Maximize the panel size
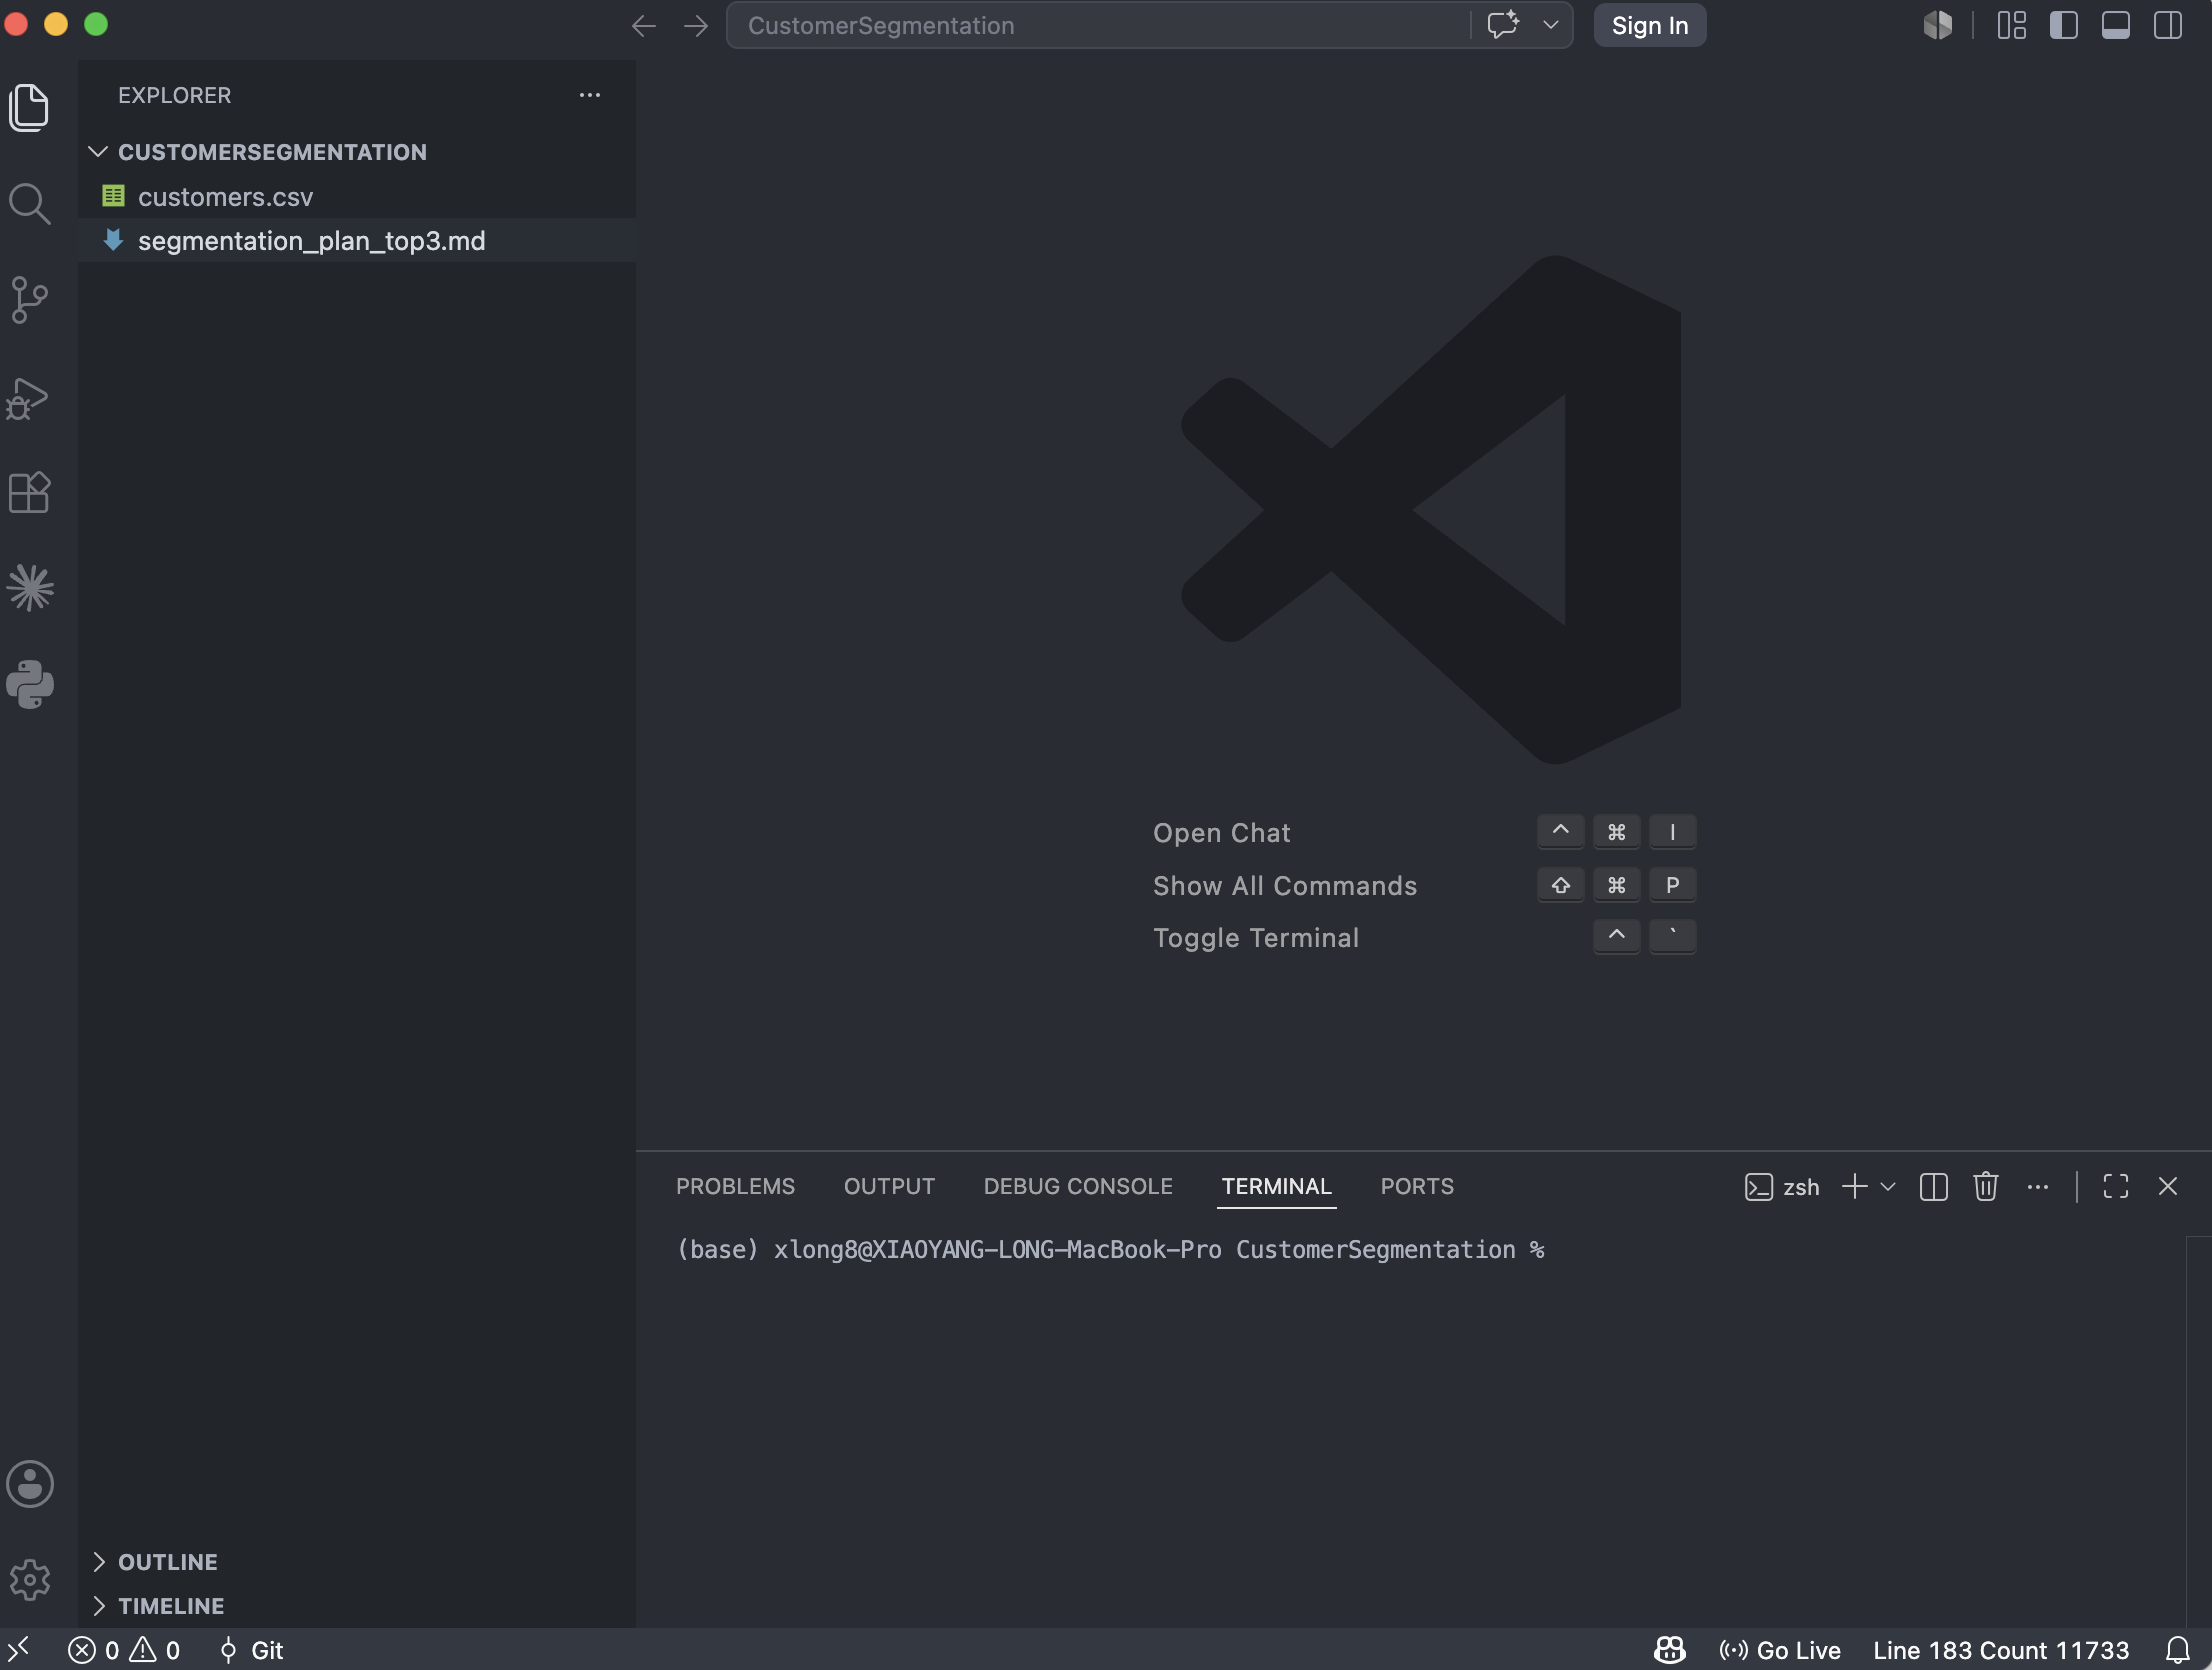The height and width of the screenshot is (1670, 2212). pos(2116,1187)
